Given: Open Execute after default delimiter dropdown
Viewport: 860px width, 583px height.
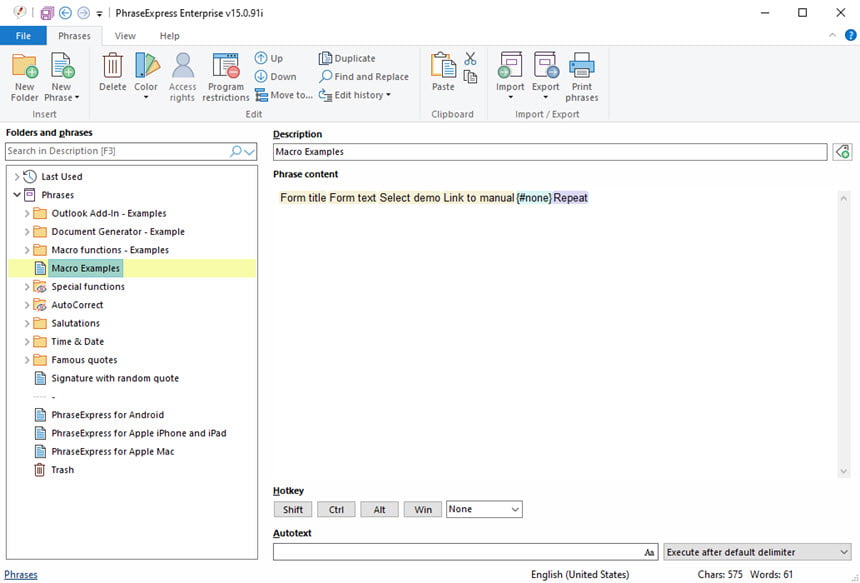Looking at the screenshot, I should (757, 552).
